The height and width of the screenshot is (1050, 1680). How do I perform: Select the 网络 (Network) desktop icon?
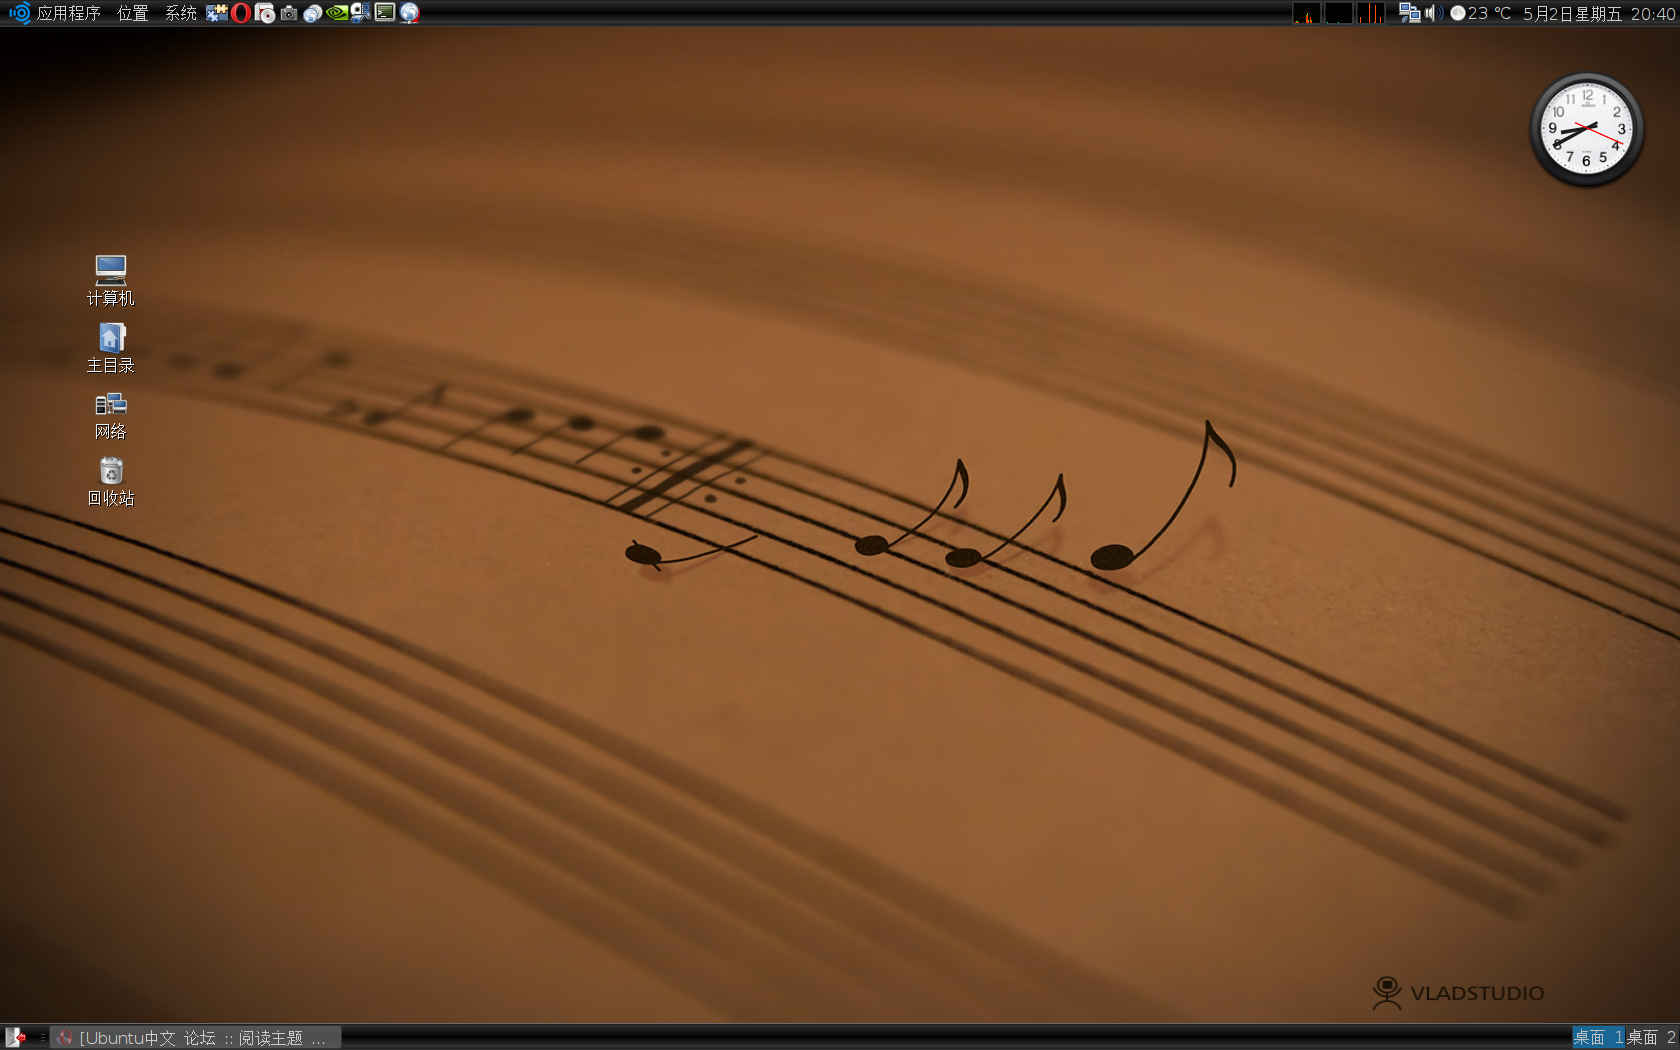click(x=110, y=415)
